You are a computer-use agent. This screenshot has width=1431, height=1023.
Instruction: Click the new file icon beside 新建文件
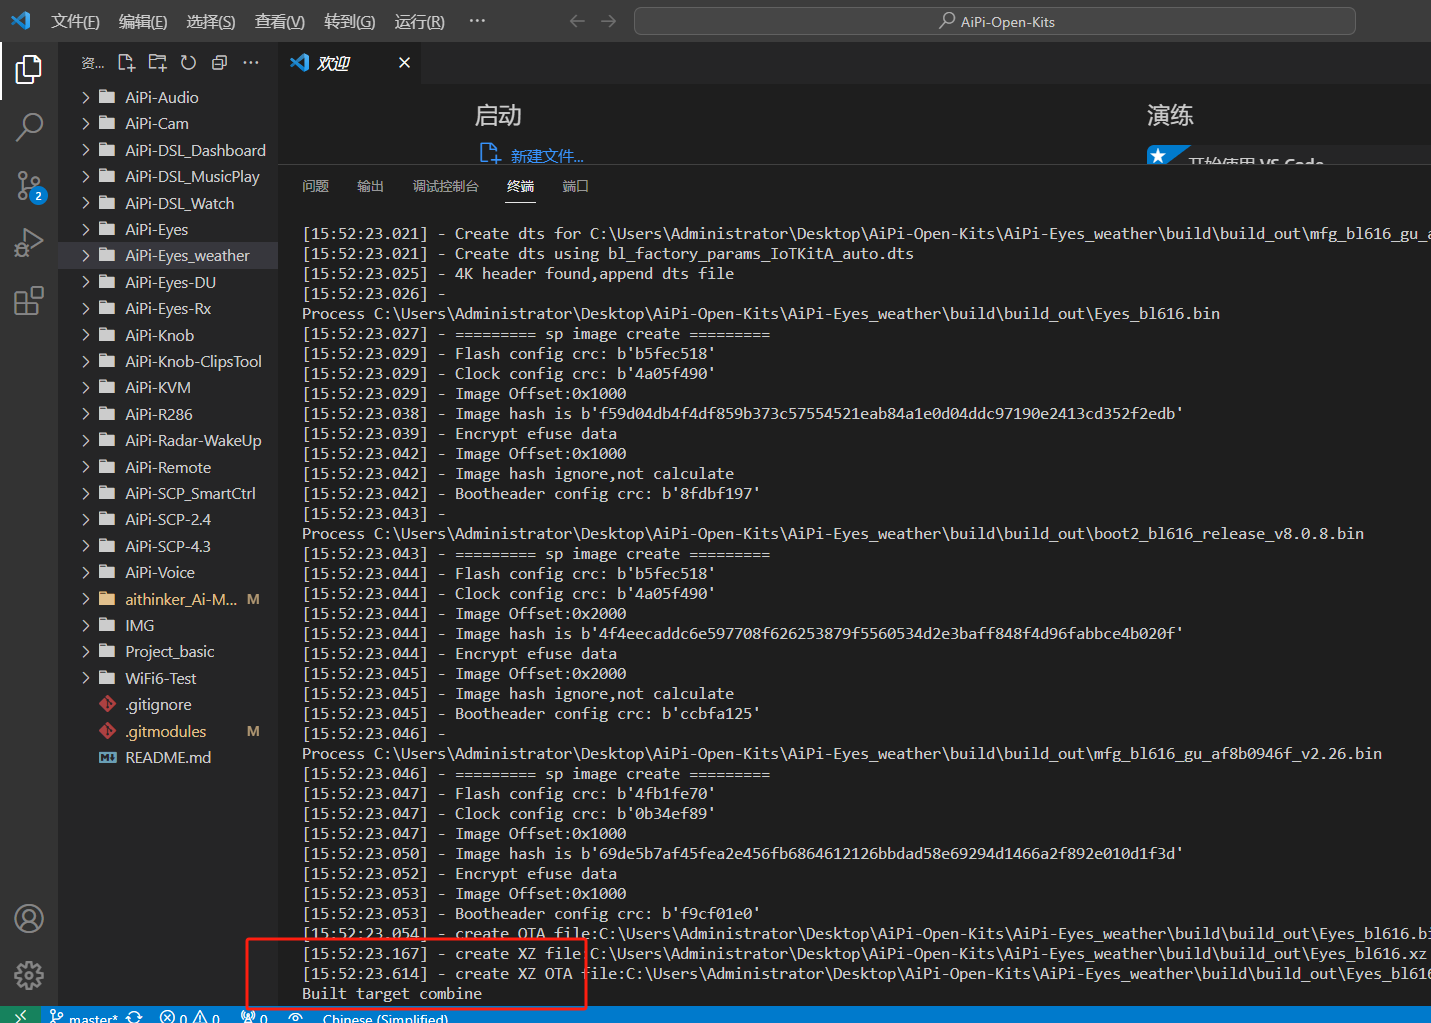[x=490, y=153]
